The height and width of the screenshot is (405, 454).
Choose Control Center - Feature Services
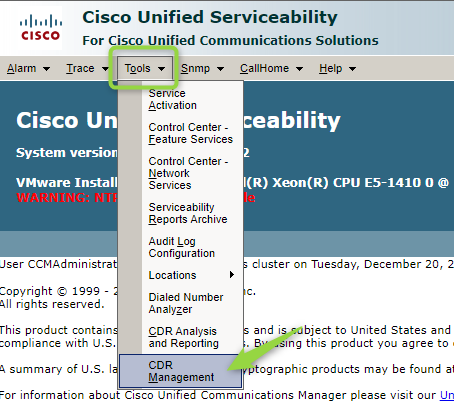point(191,133)
